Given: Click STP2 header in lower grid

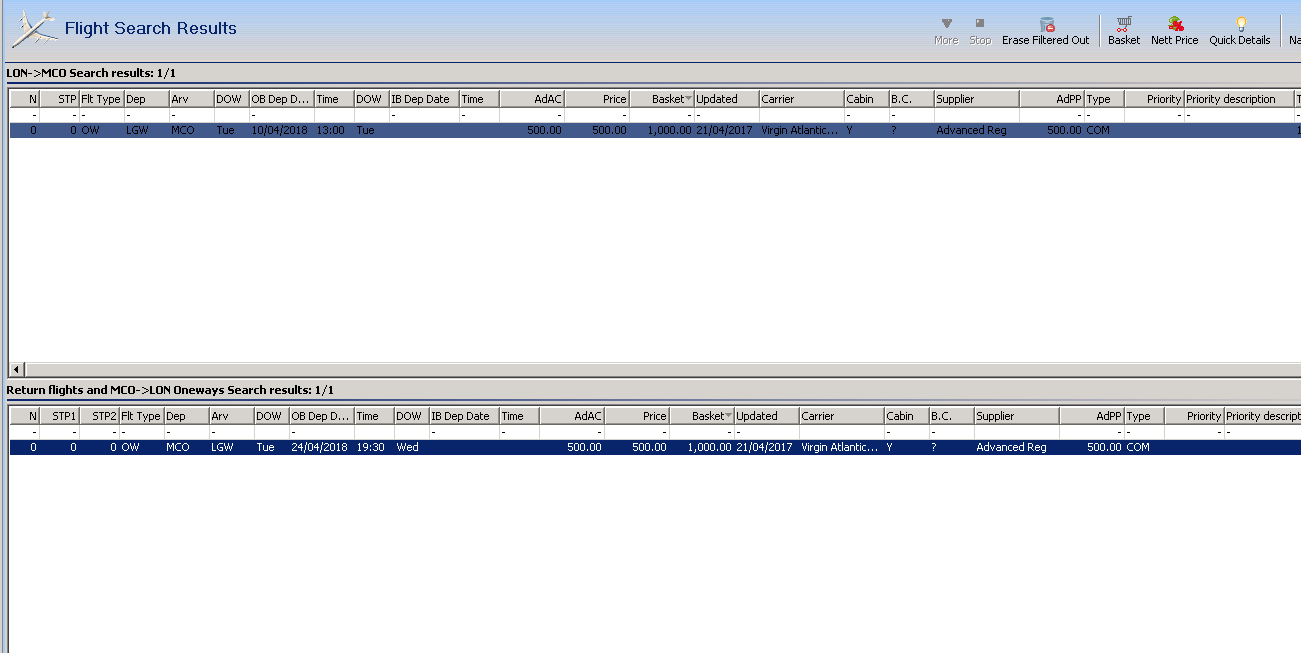Looking at the screenshot, I should (x=99, y=416).
